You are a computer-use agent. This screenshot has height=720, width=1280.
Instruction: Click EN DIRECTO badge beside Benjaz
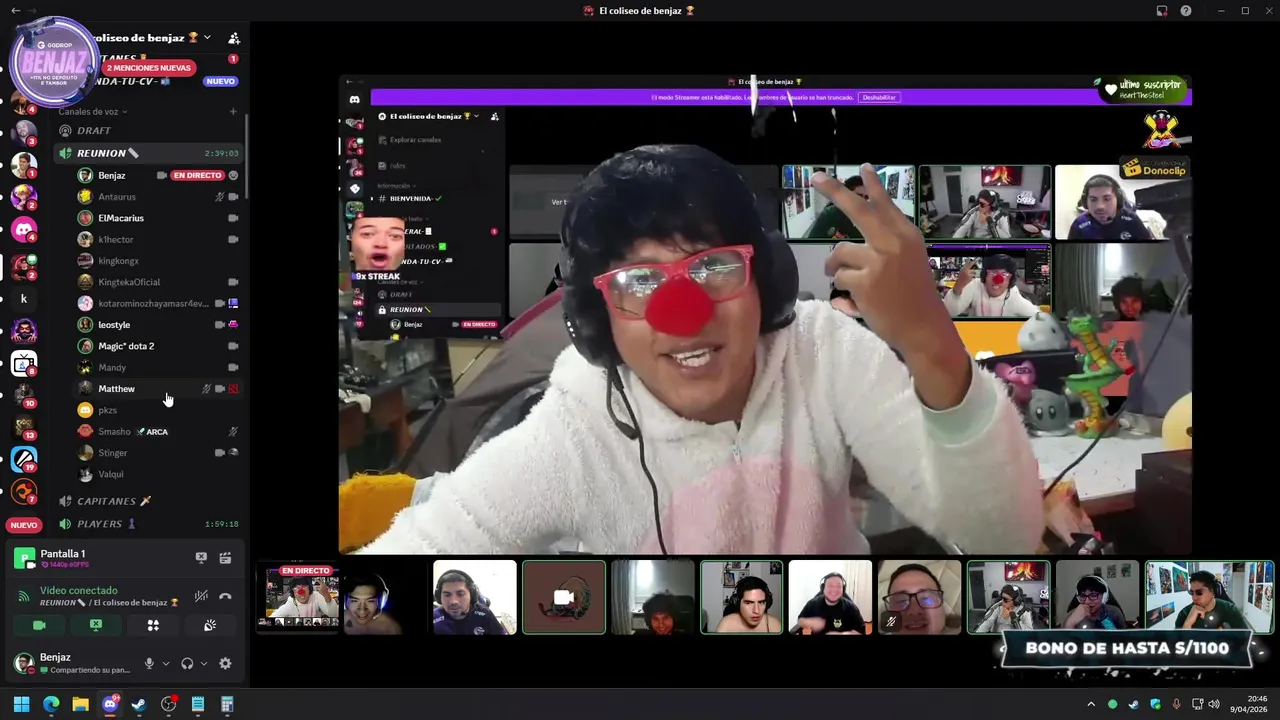click(197, 175)
